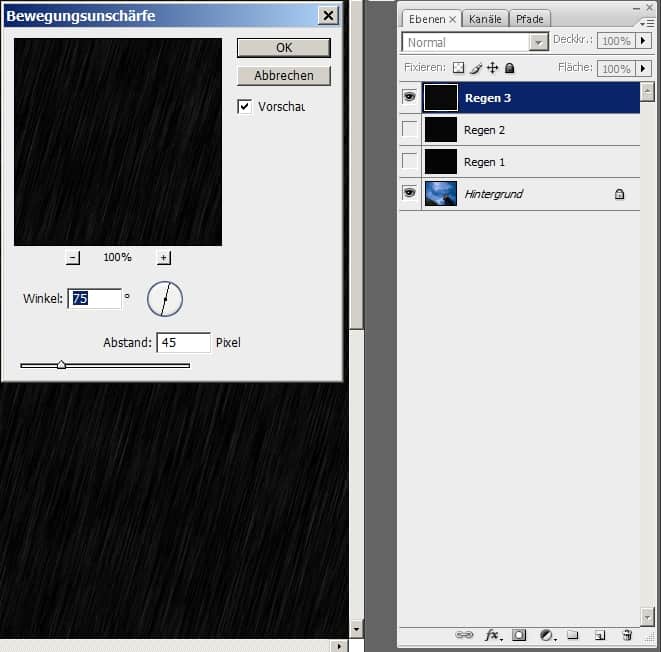Click OK in Bewegungsunschärfe dialog
661x652 pixels.
pos(284,48)
